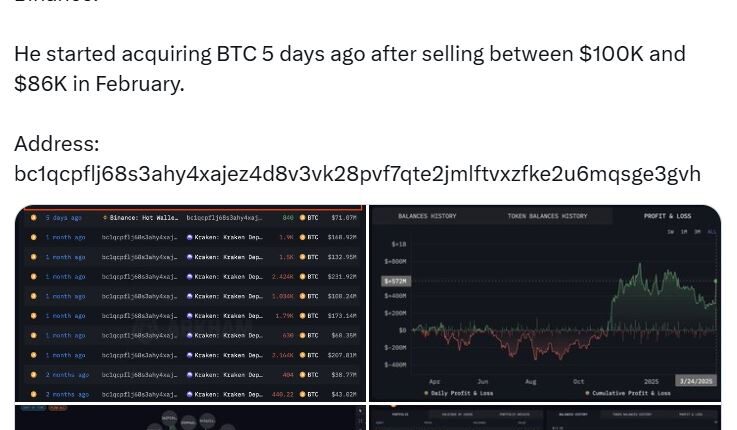Switch to the Balances History tab
This screenshot has height=430, width=737.
point(427,216)
